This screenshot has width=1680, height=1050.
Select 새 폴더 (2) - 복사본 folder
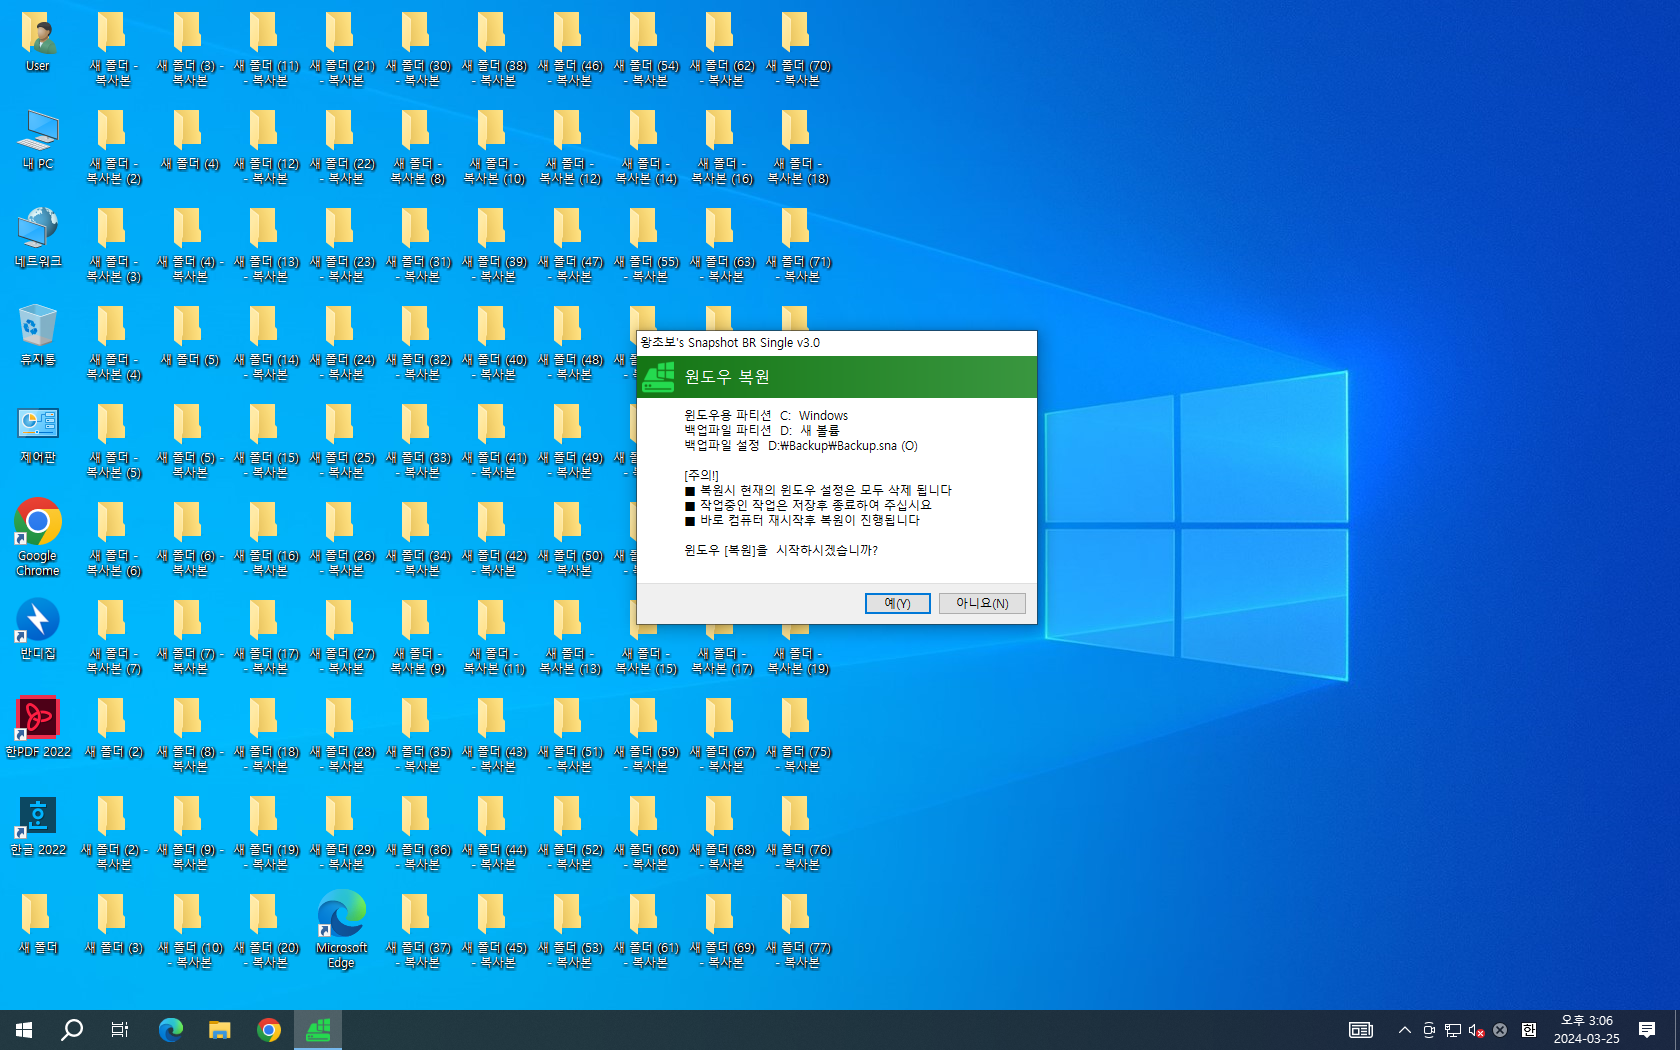click(x=114, y=832)
